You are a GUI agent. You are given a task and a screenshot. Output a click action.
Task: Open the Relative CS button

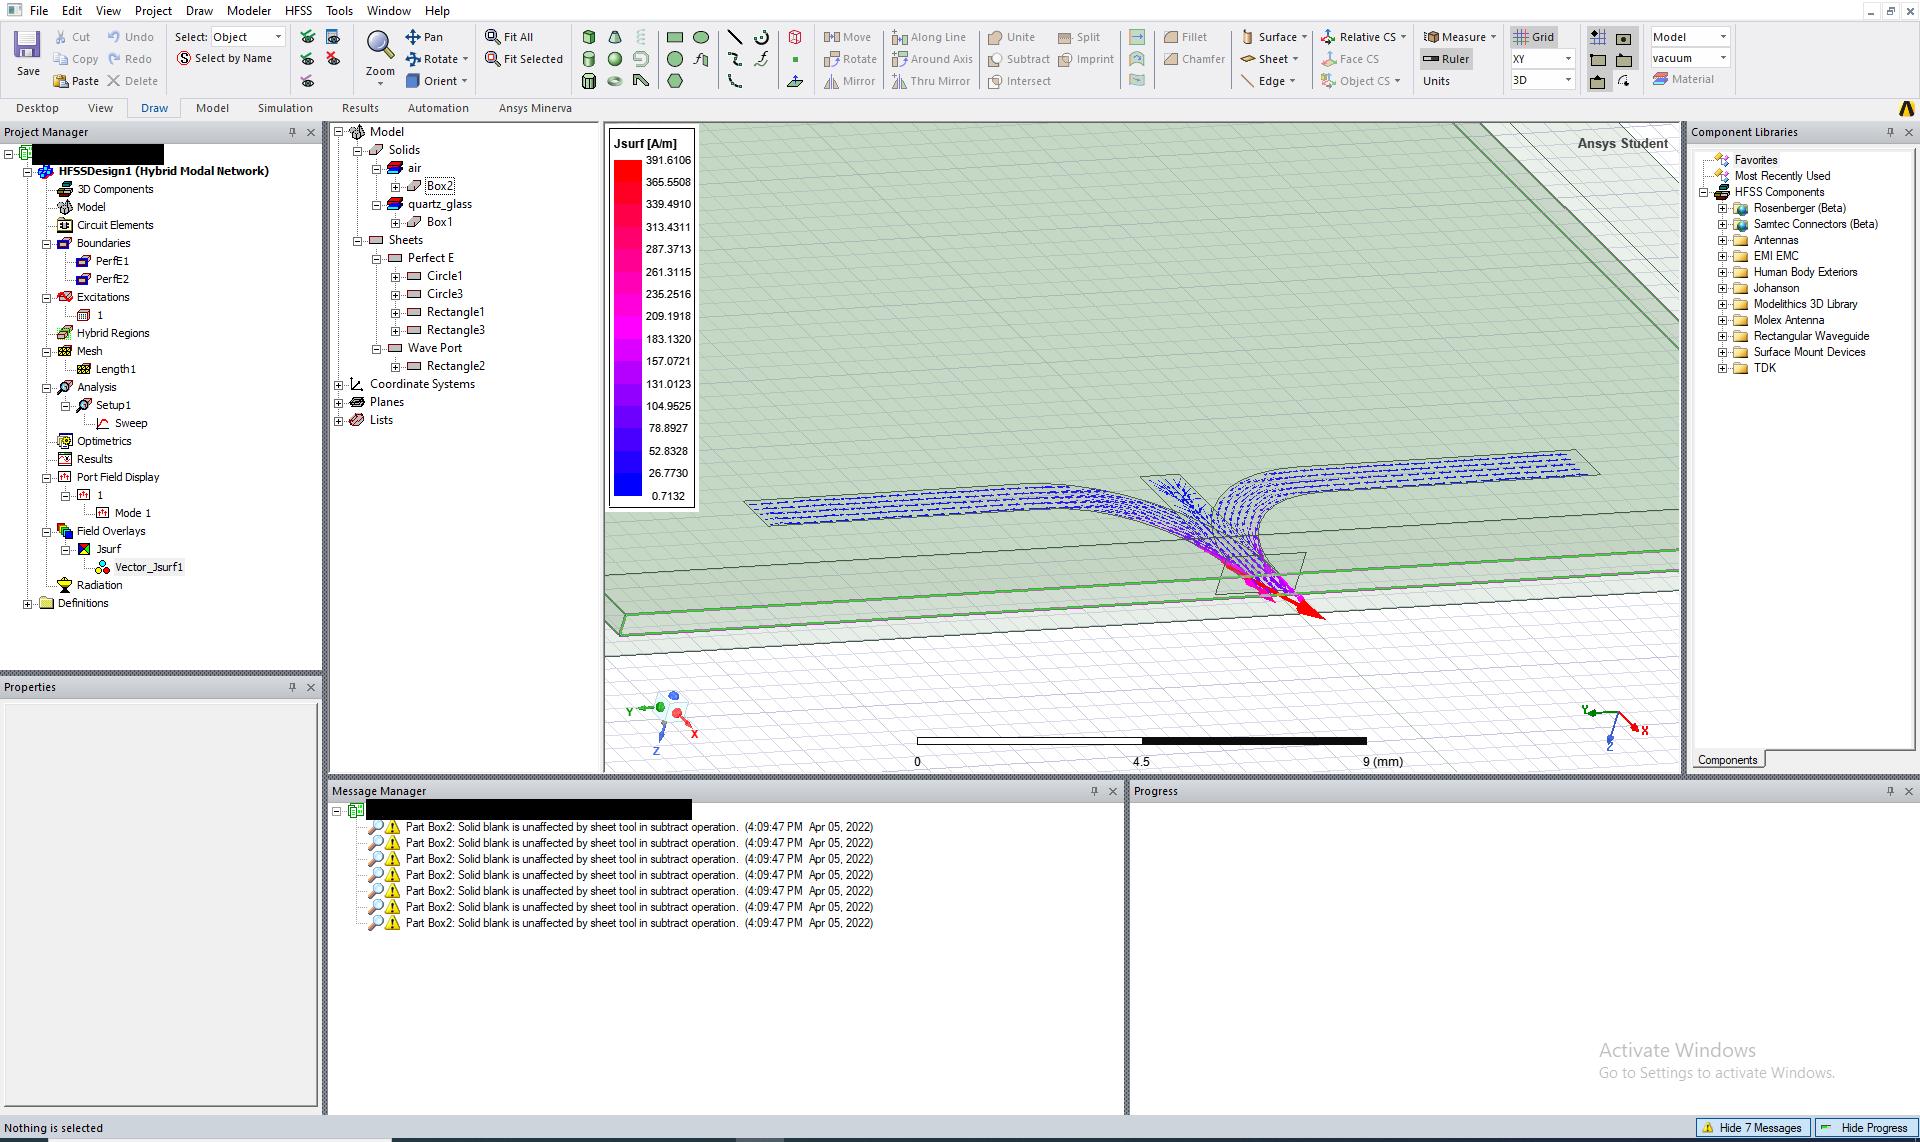(1364, 37)
